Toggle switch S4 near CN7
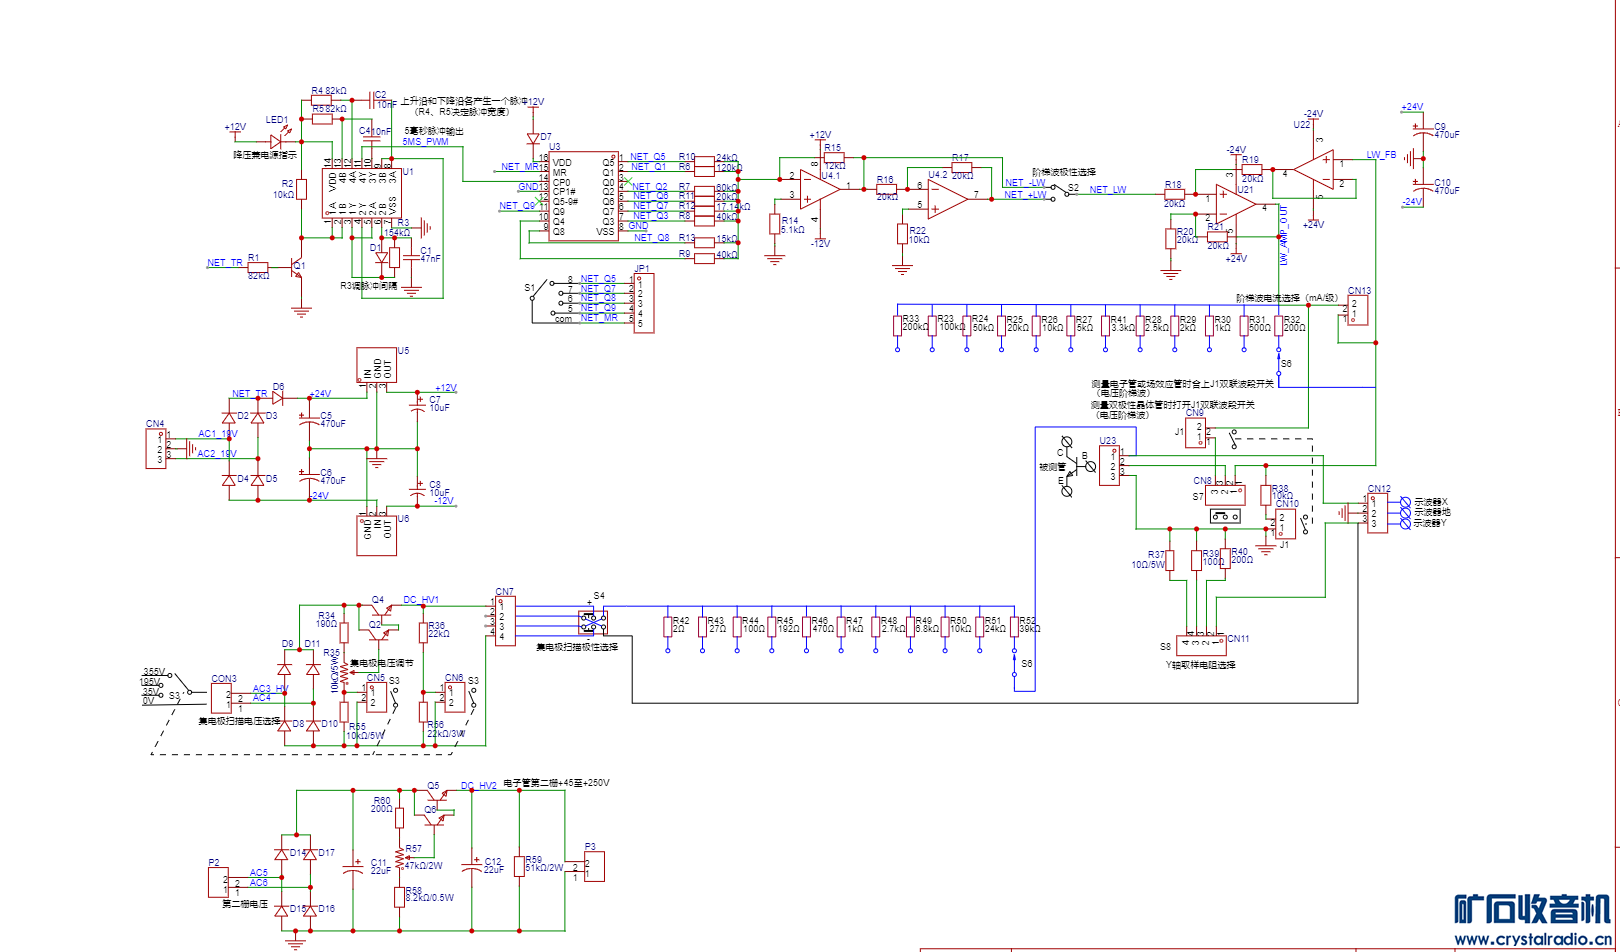The height and width of the screenshot is (952, 1620). tap(593, 621)
